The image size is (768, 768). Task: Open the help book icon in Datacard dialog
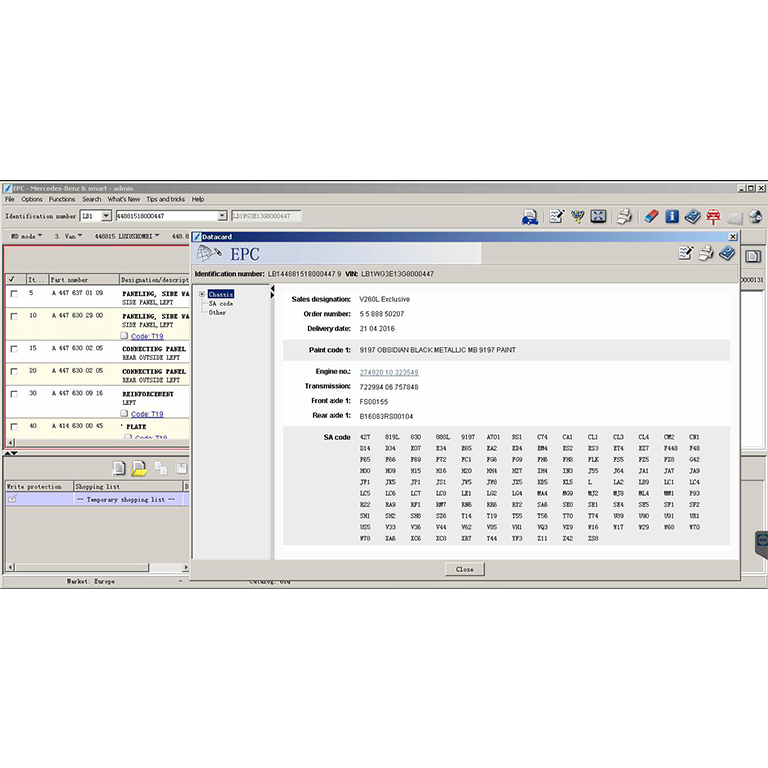tap(727, 253)
